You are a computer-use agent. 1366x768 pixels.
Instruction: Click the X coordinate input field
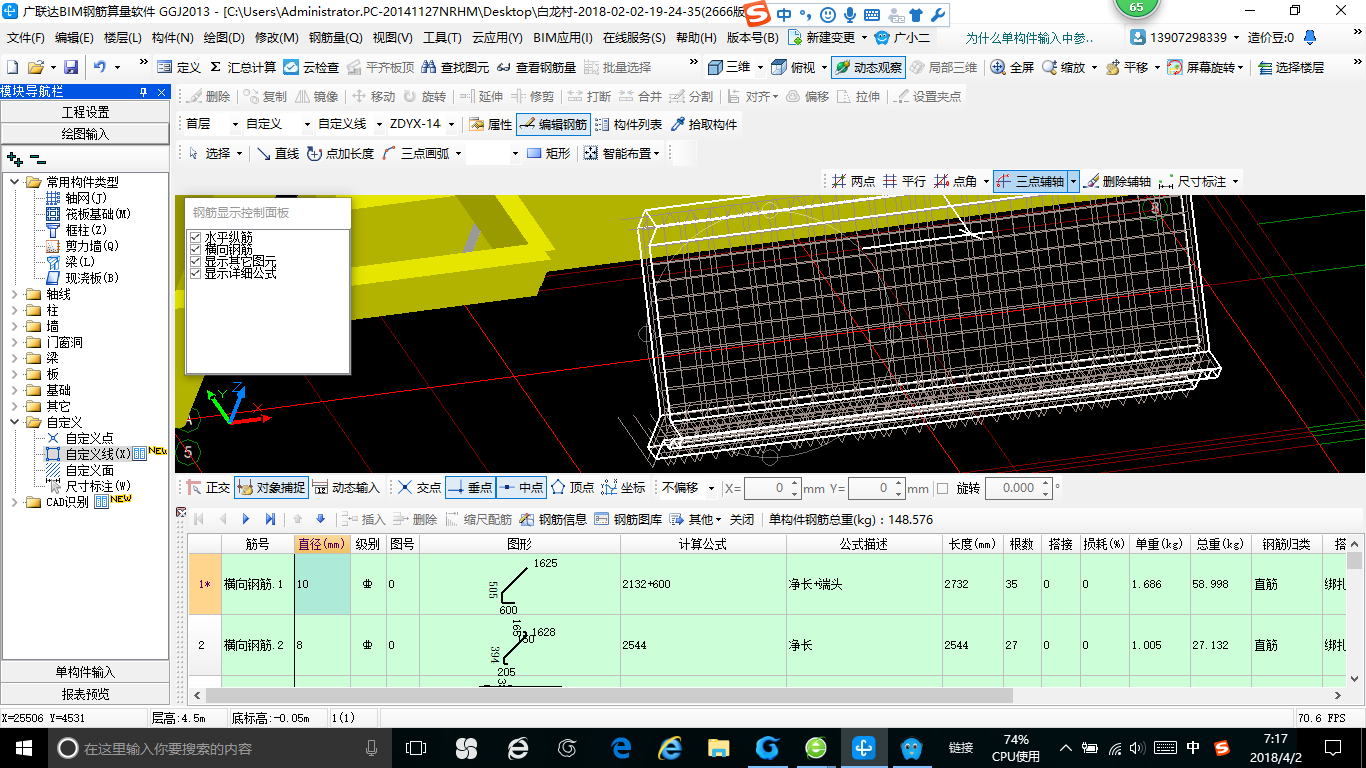pyautogui.click(x=768, y=488)
